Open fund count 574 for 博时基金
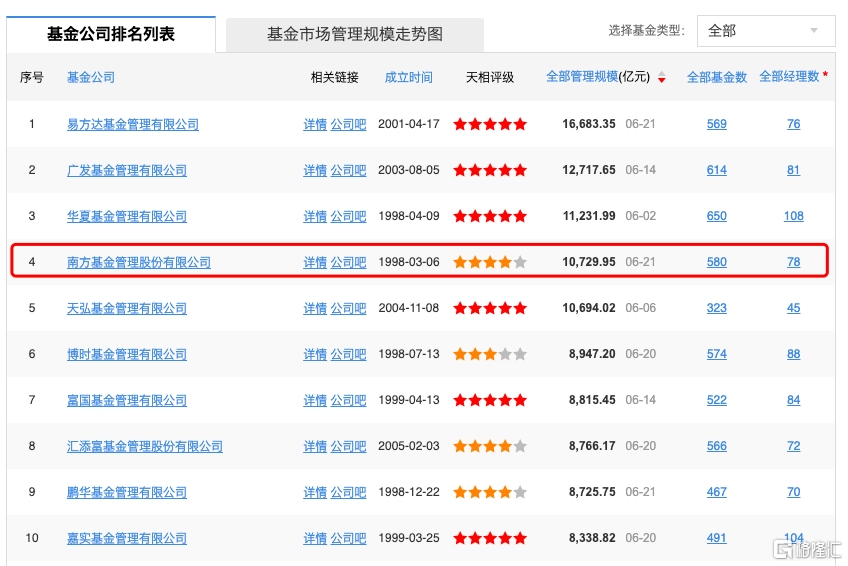The height and width of the screenshot is (566, 848). tap(717, 354)
